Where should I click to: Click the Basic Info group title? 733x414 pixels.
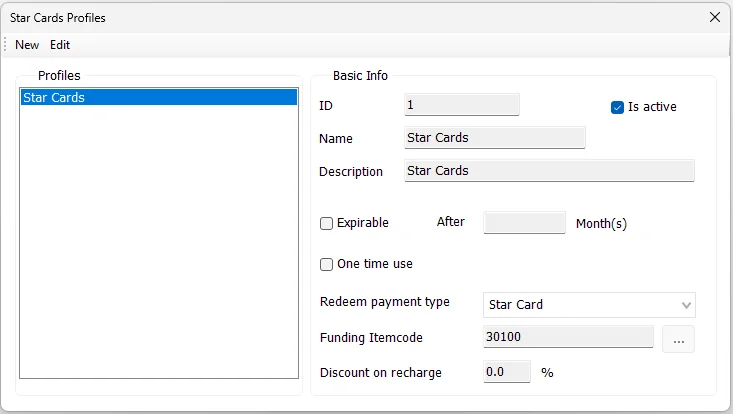tap(360, 76)
